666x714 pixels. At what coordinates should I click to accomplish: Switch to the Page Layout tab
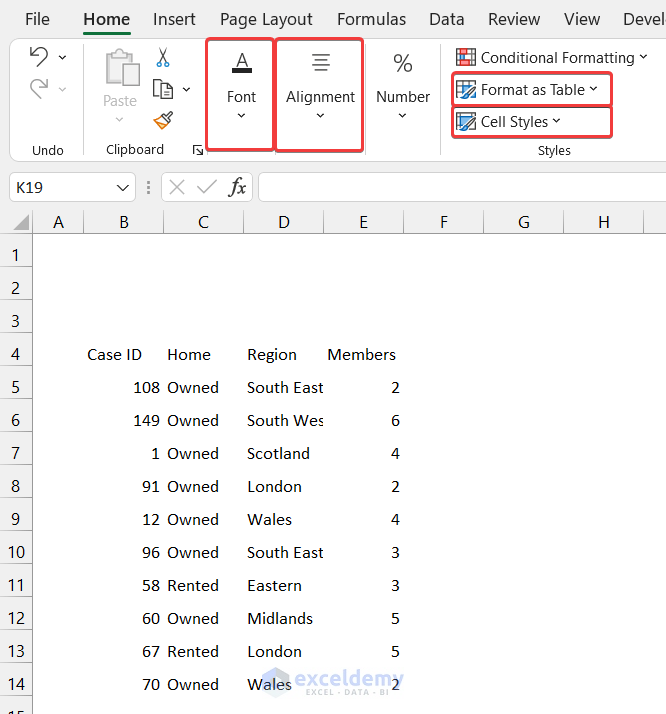[x=266, y=20]
